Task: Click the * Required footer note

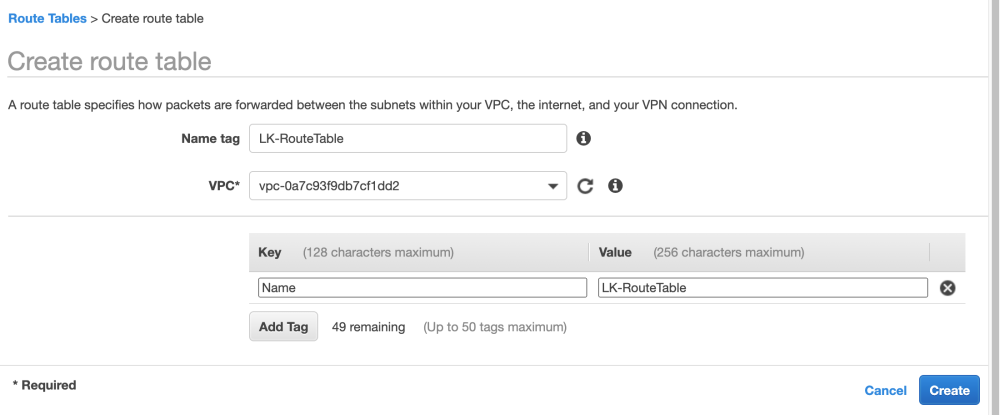Action: (x=44, y=385)
